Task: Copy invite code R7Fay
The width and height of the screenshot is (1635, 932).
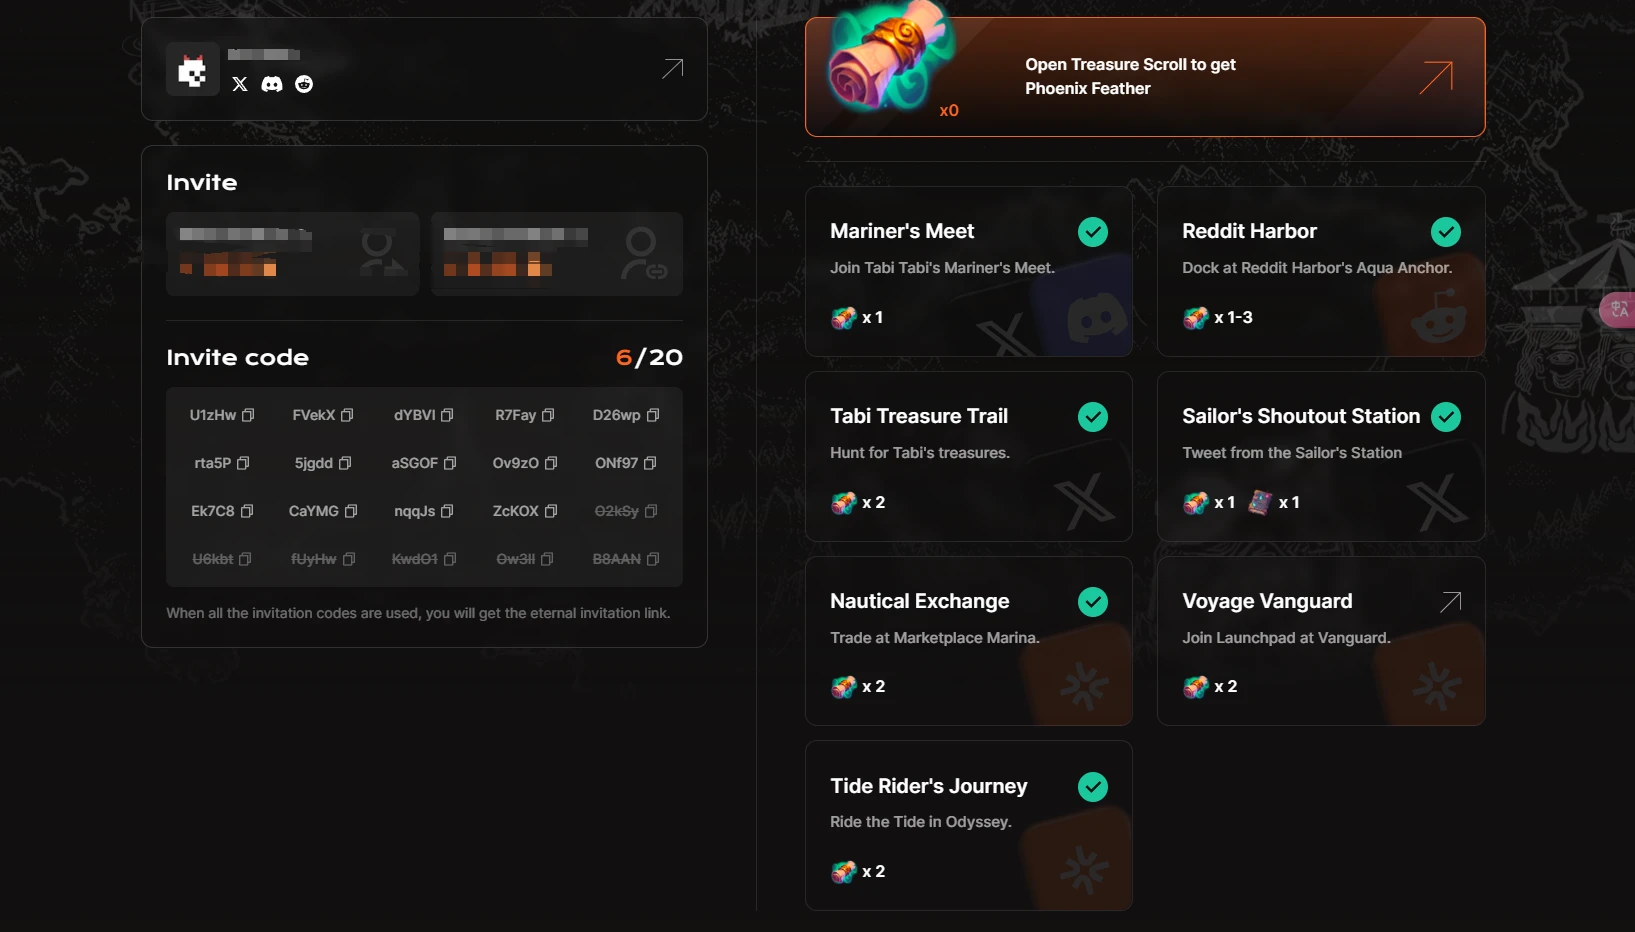Action: 548,415
